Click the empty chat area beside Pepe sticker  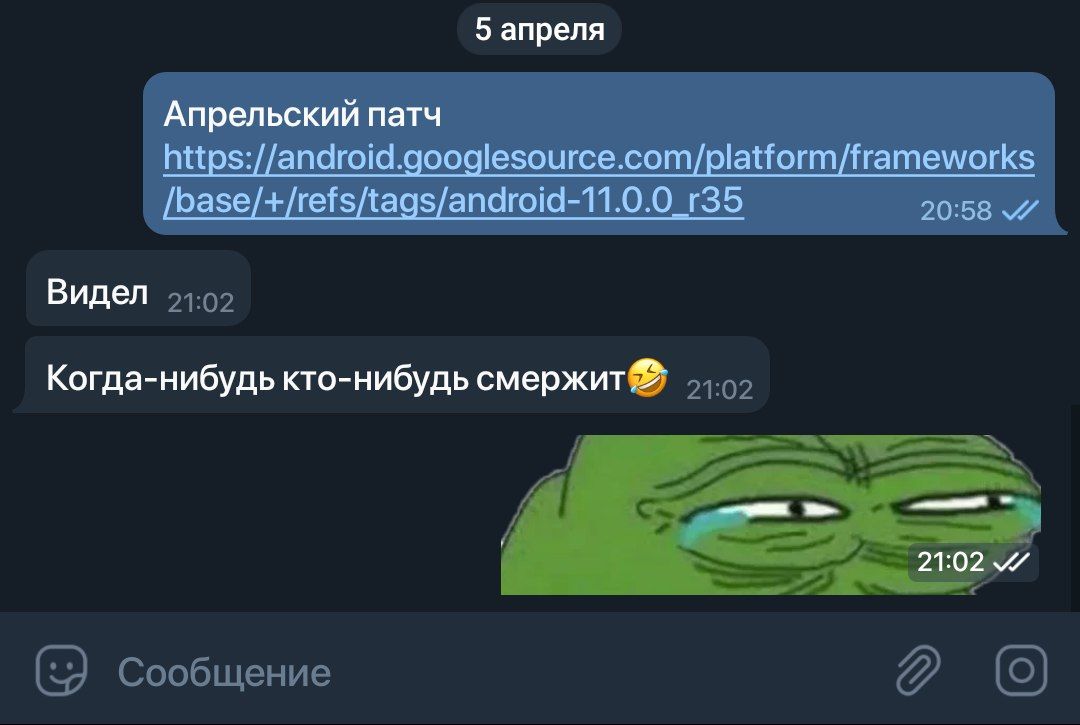(x=255, y=514)
